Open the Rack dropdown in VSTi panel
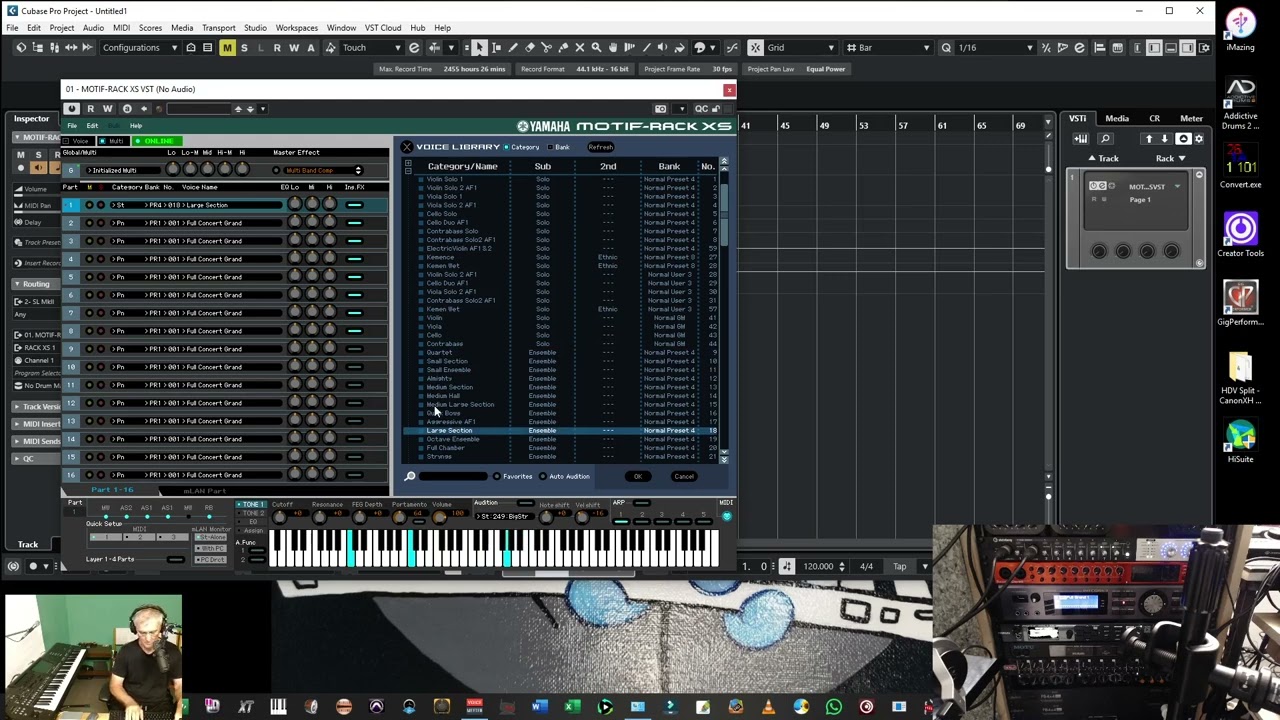Viewport: 1280px width, 720px height. pos(1170,158)
